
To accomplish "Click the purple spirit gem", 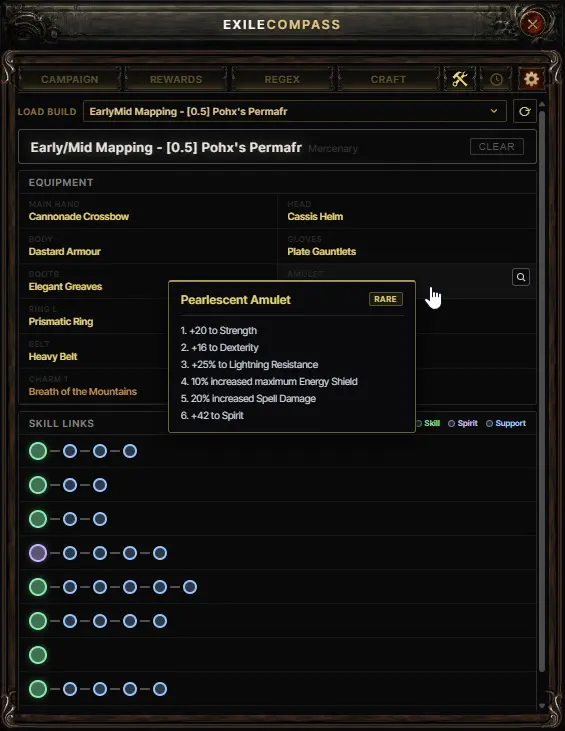I will coord(38,553).
